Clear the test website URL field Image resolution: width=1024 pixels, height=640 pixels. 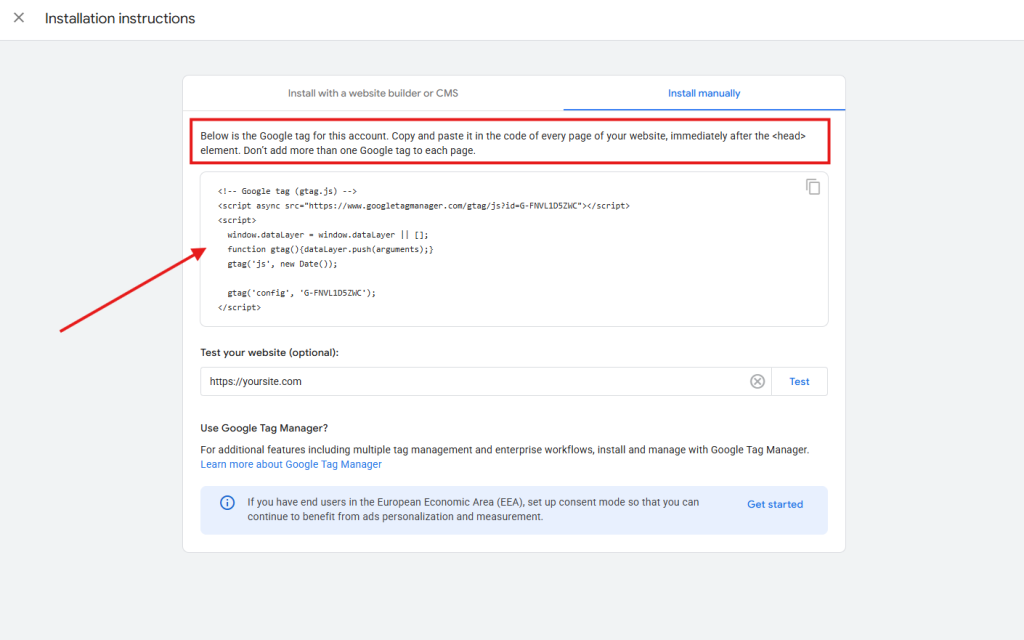(x=757, y=381)
